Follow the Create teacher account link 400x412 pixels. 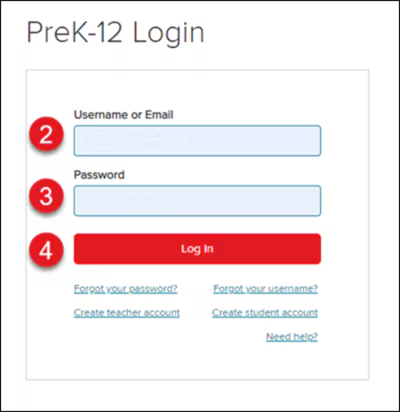tap(127, 312)
